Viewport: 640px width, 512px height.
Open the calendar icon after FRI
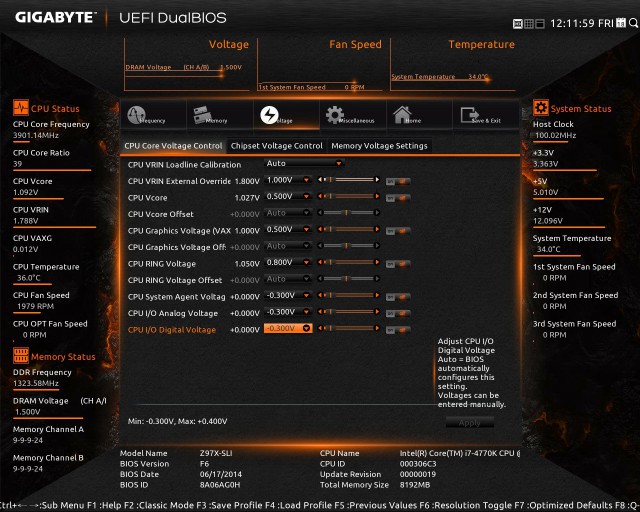tap(621, 23)
